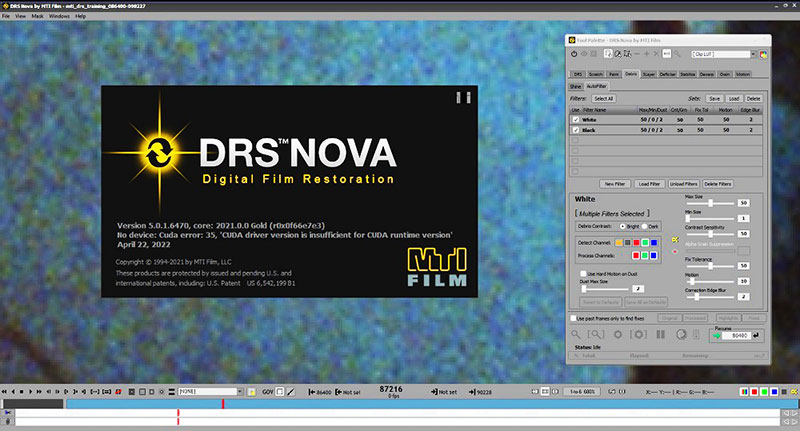Uncheck the Use box for Black filter
Image resolution: width=800 pixels, height=431 pixels.
click(x=576, y=130)
